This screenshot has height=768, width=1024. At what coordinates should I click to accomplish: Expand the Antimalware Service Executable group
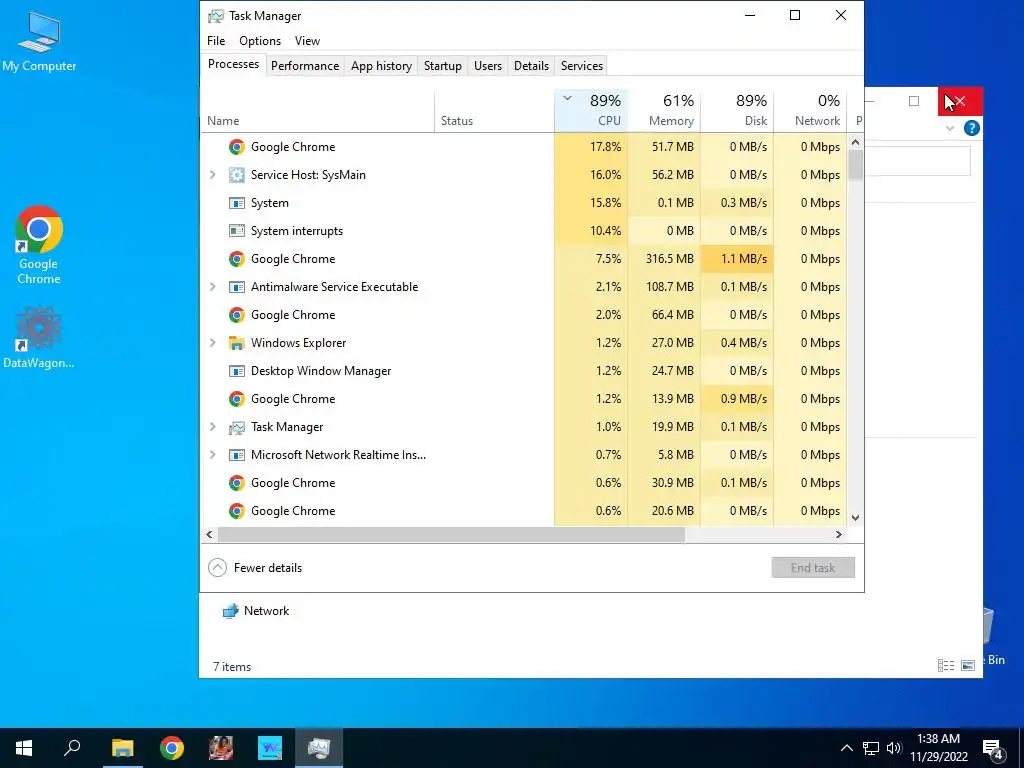213,287
